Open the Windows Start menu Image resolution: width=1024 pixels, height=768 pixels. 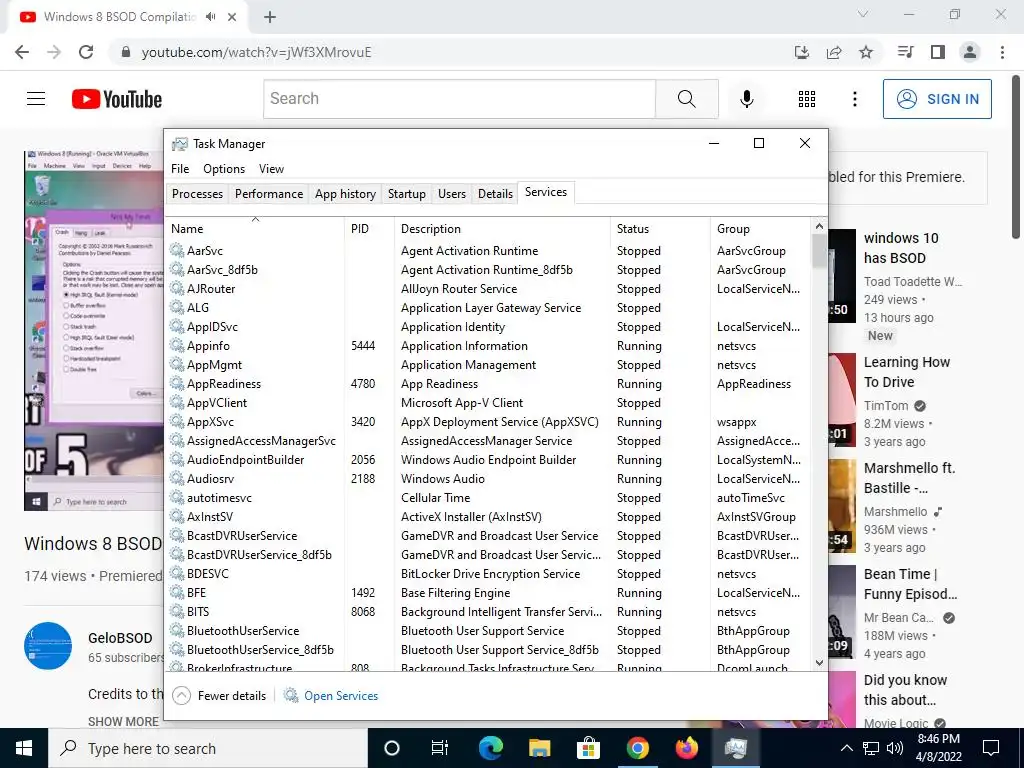(24, 748)
